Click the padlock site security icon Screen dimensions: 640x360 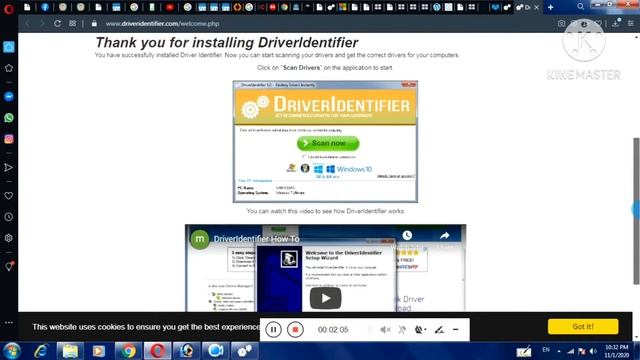[94, 24]
